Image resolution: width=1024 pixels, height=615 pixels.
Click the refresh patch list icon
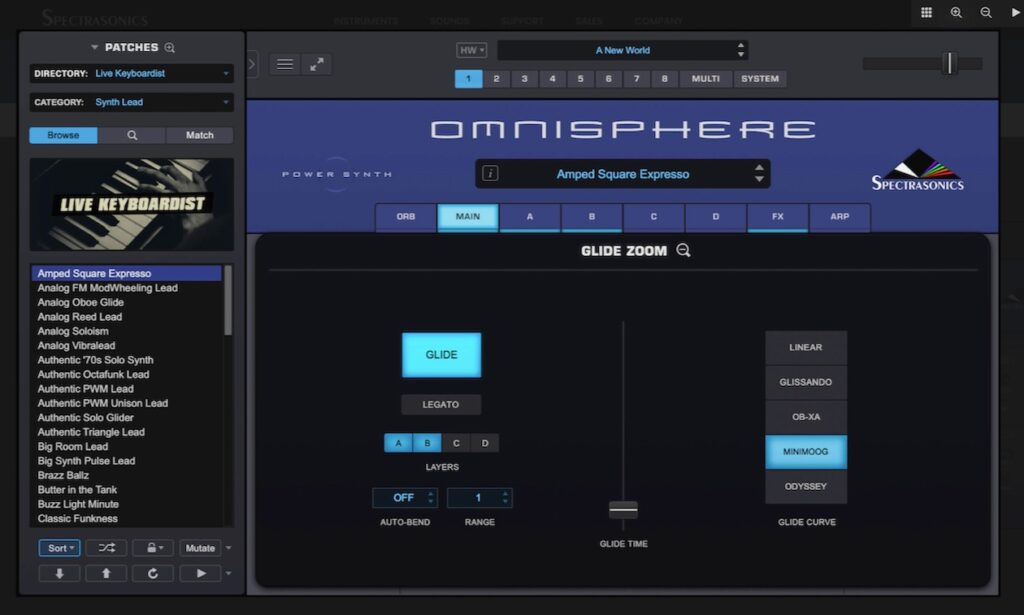(153, 573)
